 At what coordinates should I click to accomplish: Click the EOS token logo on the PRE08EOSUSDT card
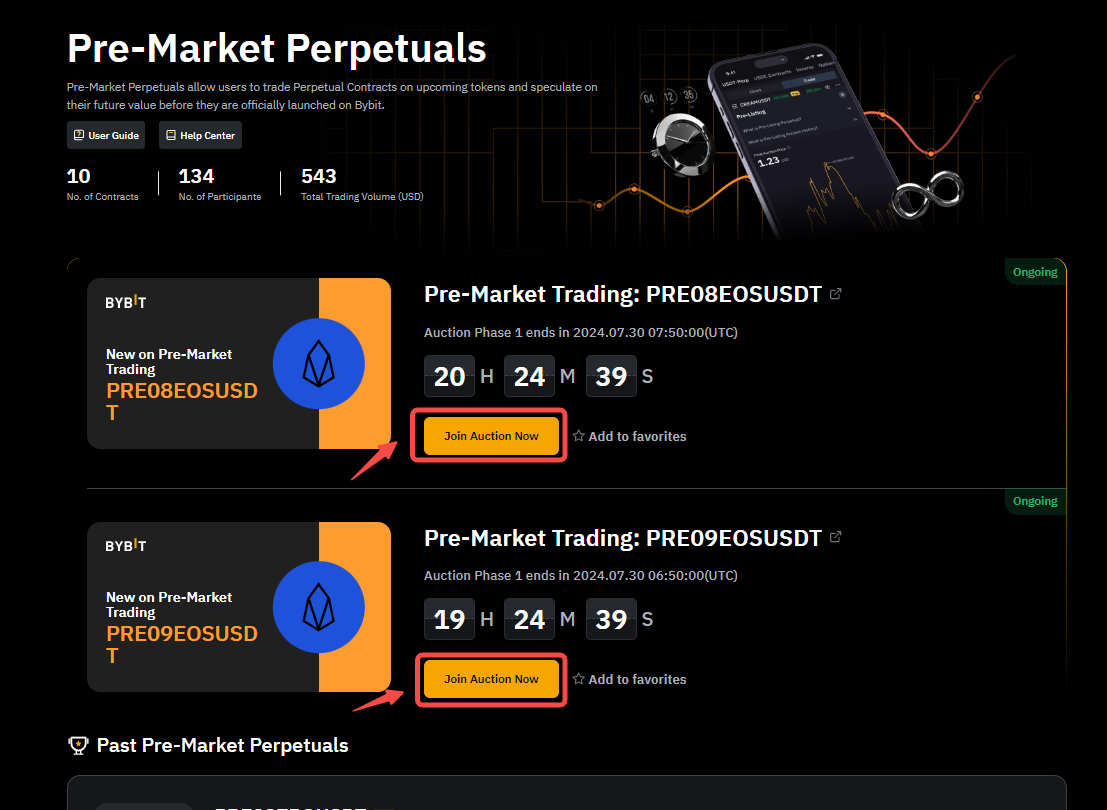click(318, 364)
